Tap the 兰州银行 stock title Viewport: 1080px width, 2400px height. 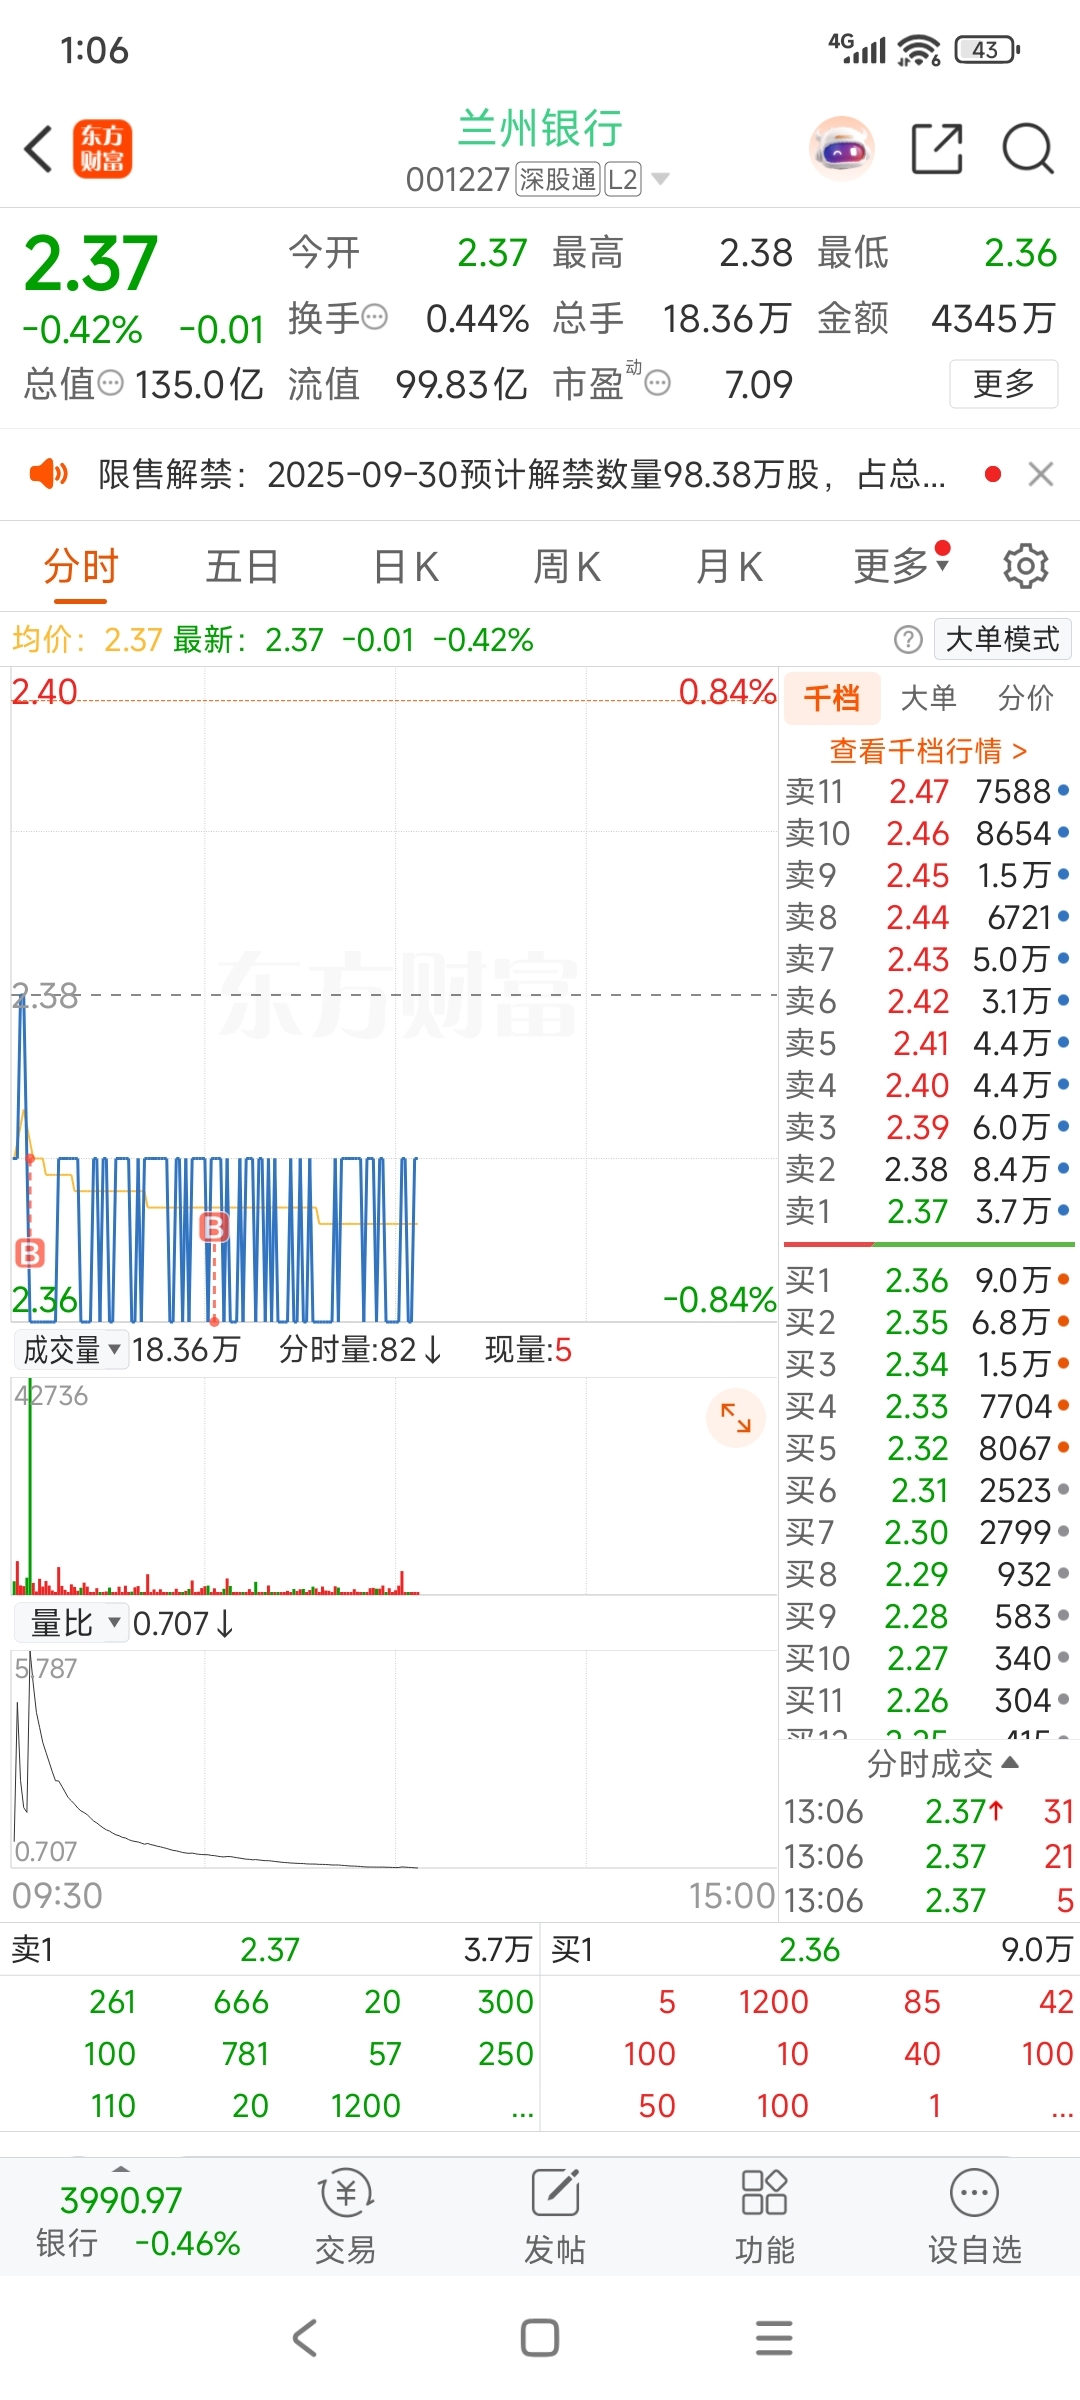click(x=540, y=129)
